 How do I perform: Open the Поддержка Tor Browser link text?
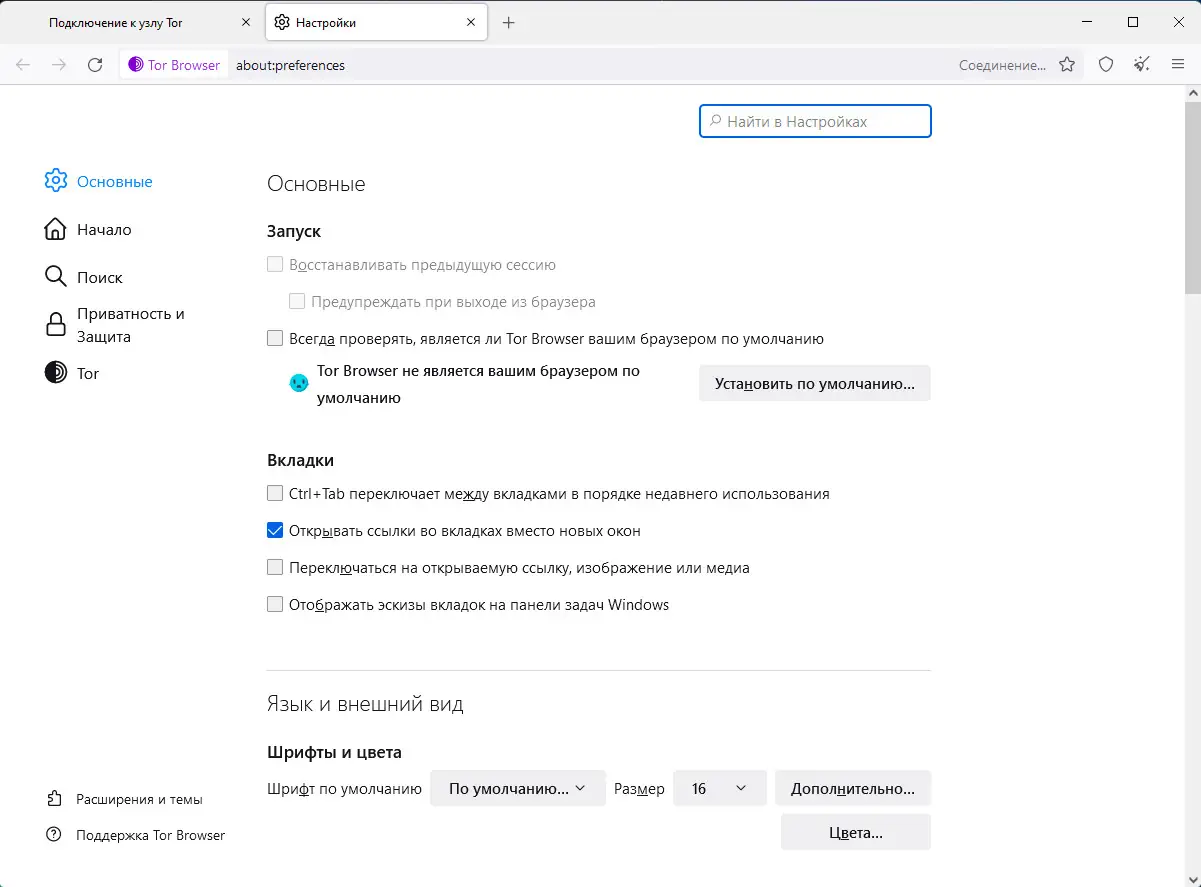coord(151,835)
